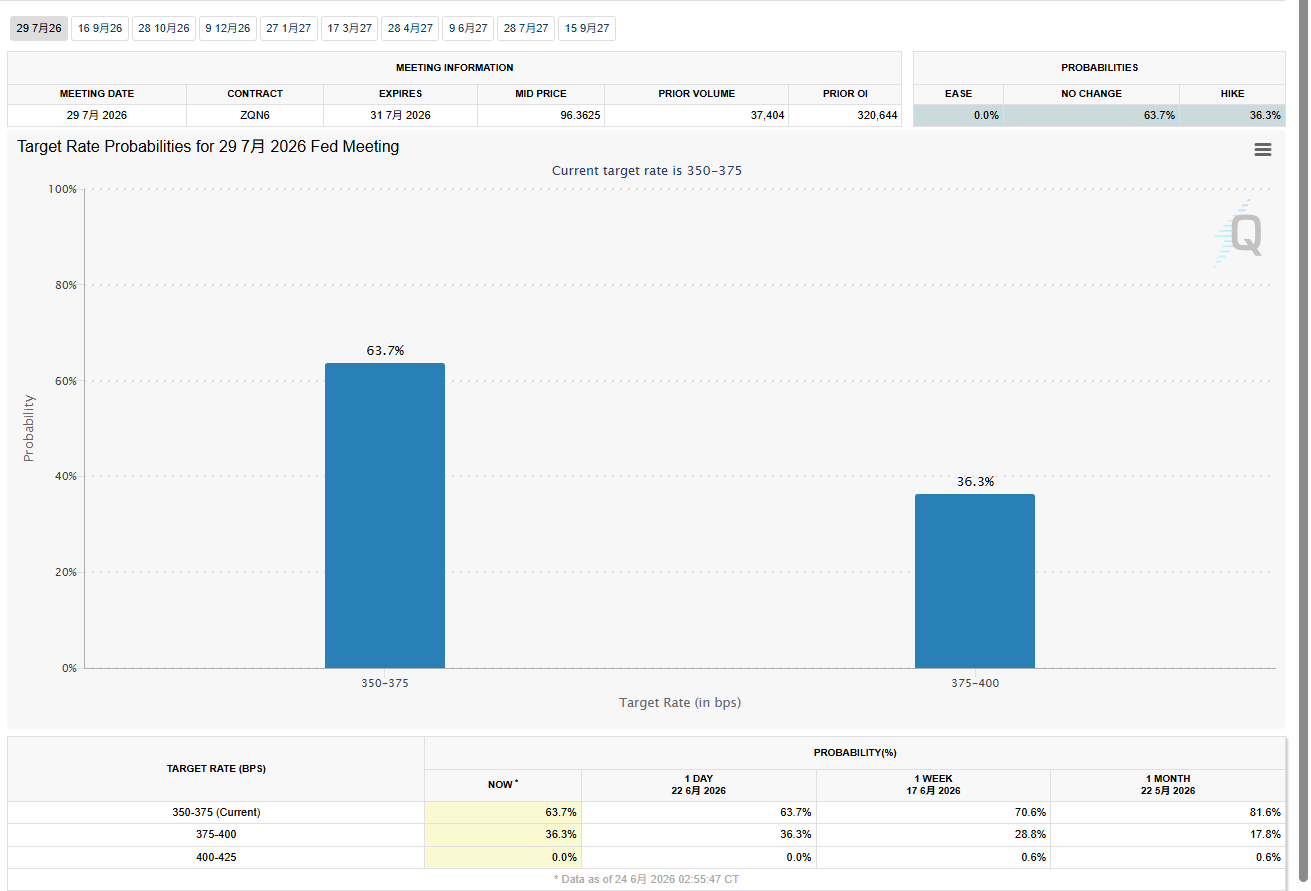The image size is (1311, 891).
Task: Select the 28 4月27 meeting tab
Action: (410, 28)
